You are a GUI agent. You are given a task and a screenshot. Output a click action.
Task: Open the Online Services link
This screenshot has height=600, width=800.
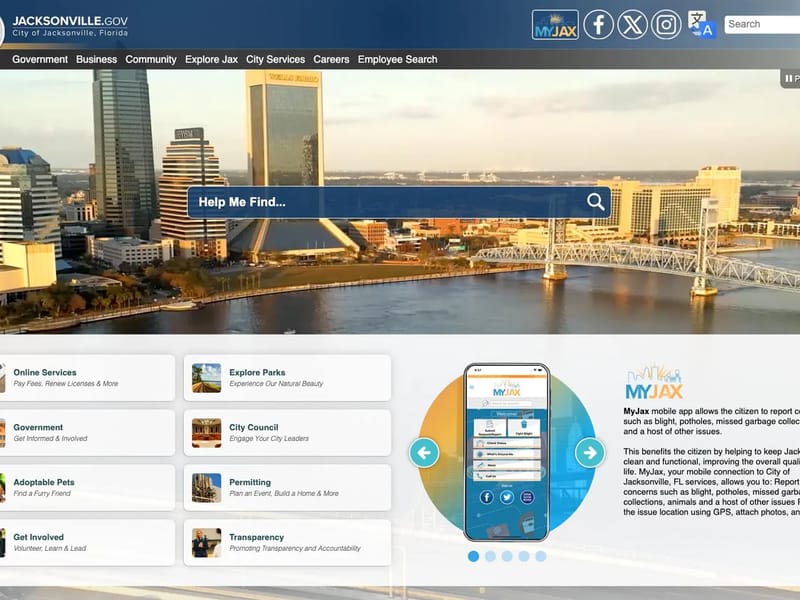(45, 372)
